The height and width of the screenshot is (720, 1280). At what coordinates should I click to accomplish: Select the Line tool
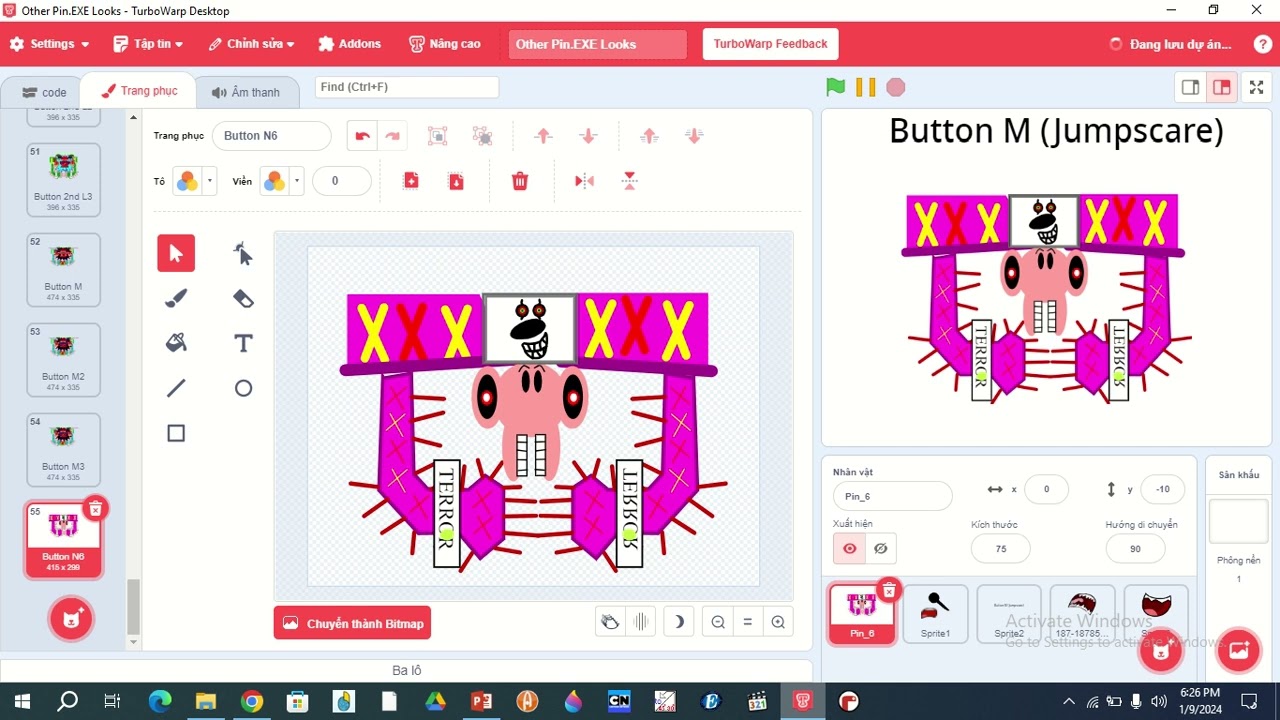click(x=176, y=388)
